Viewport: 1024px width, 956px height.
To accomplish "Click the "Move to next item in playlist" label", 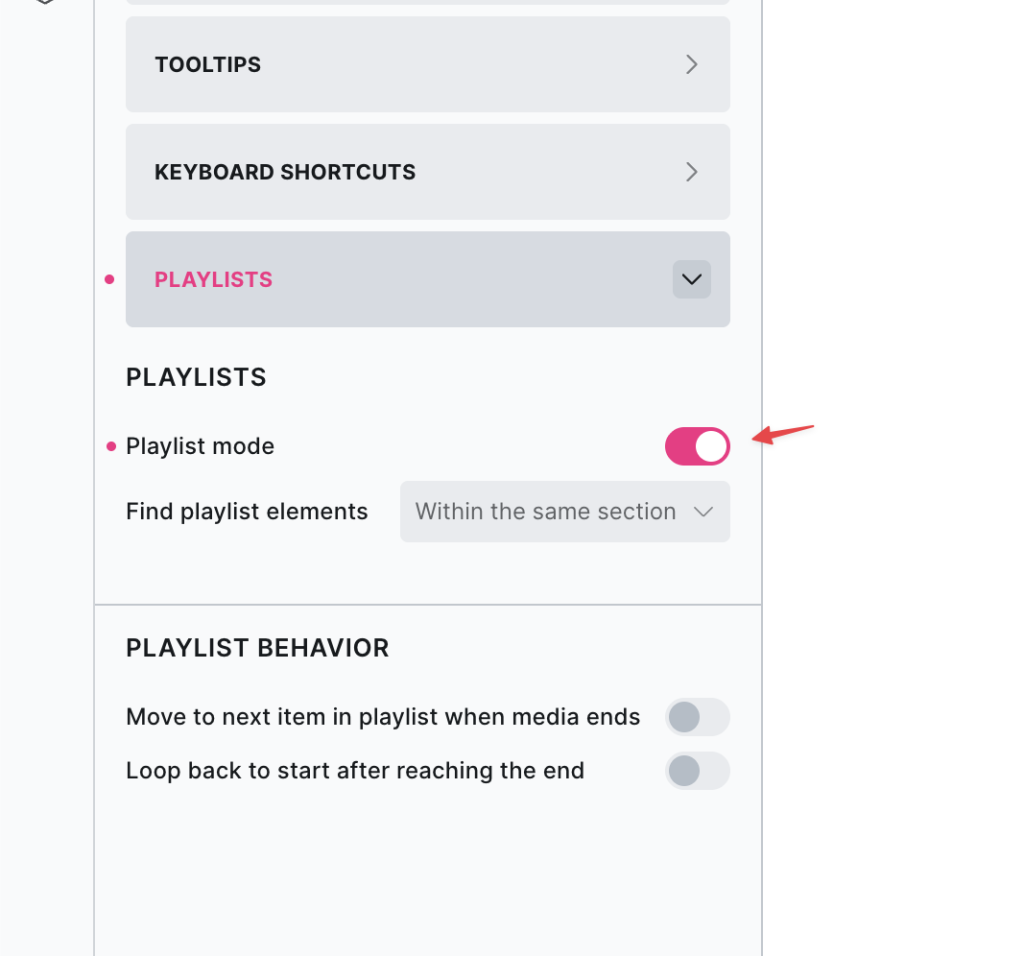I will pos(383,717).
